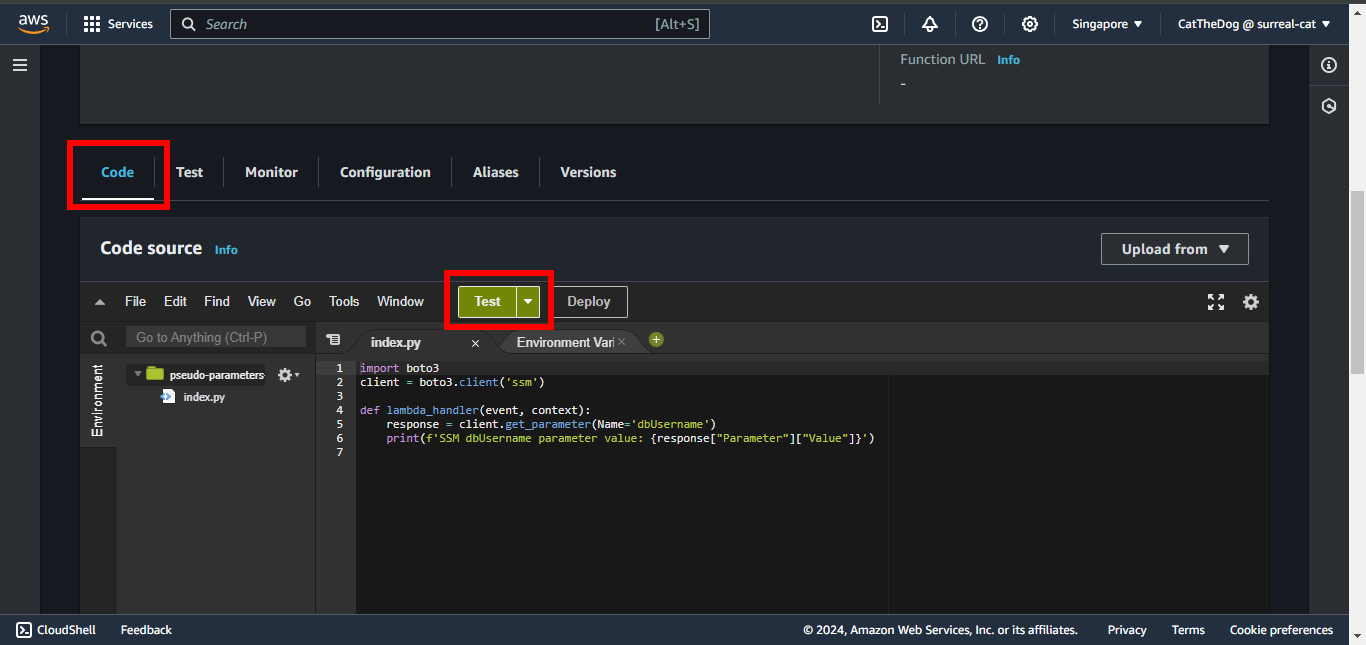Open the Services grid menu
Viewport: 1366px width, 645px height.
pyautogui.click(x=118, y=24)
